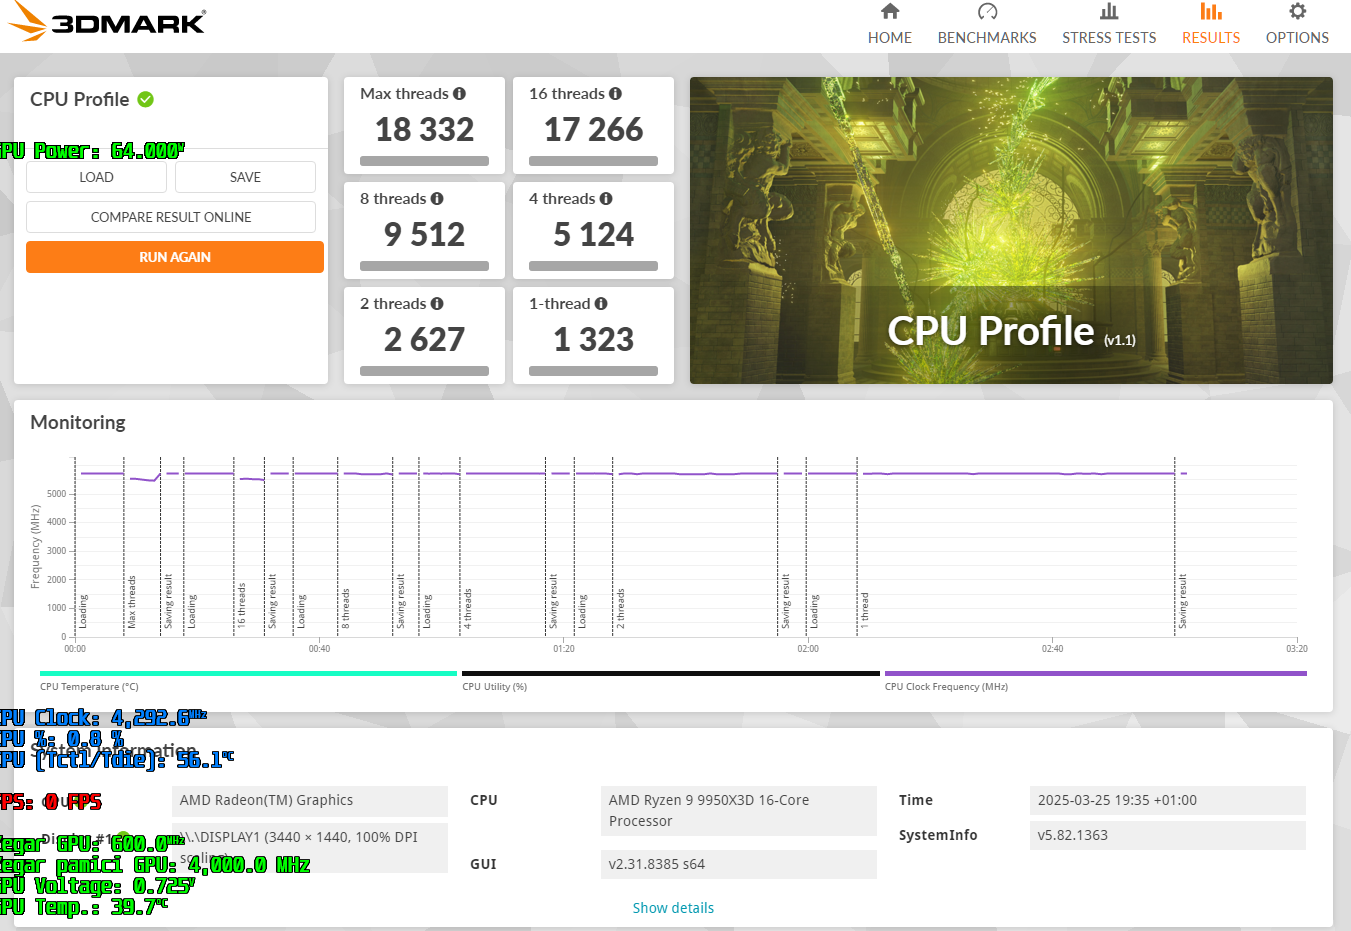Open Options via the gear icon
This screenshot has width=1351, height=931.
point(1297,12)
